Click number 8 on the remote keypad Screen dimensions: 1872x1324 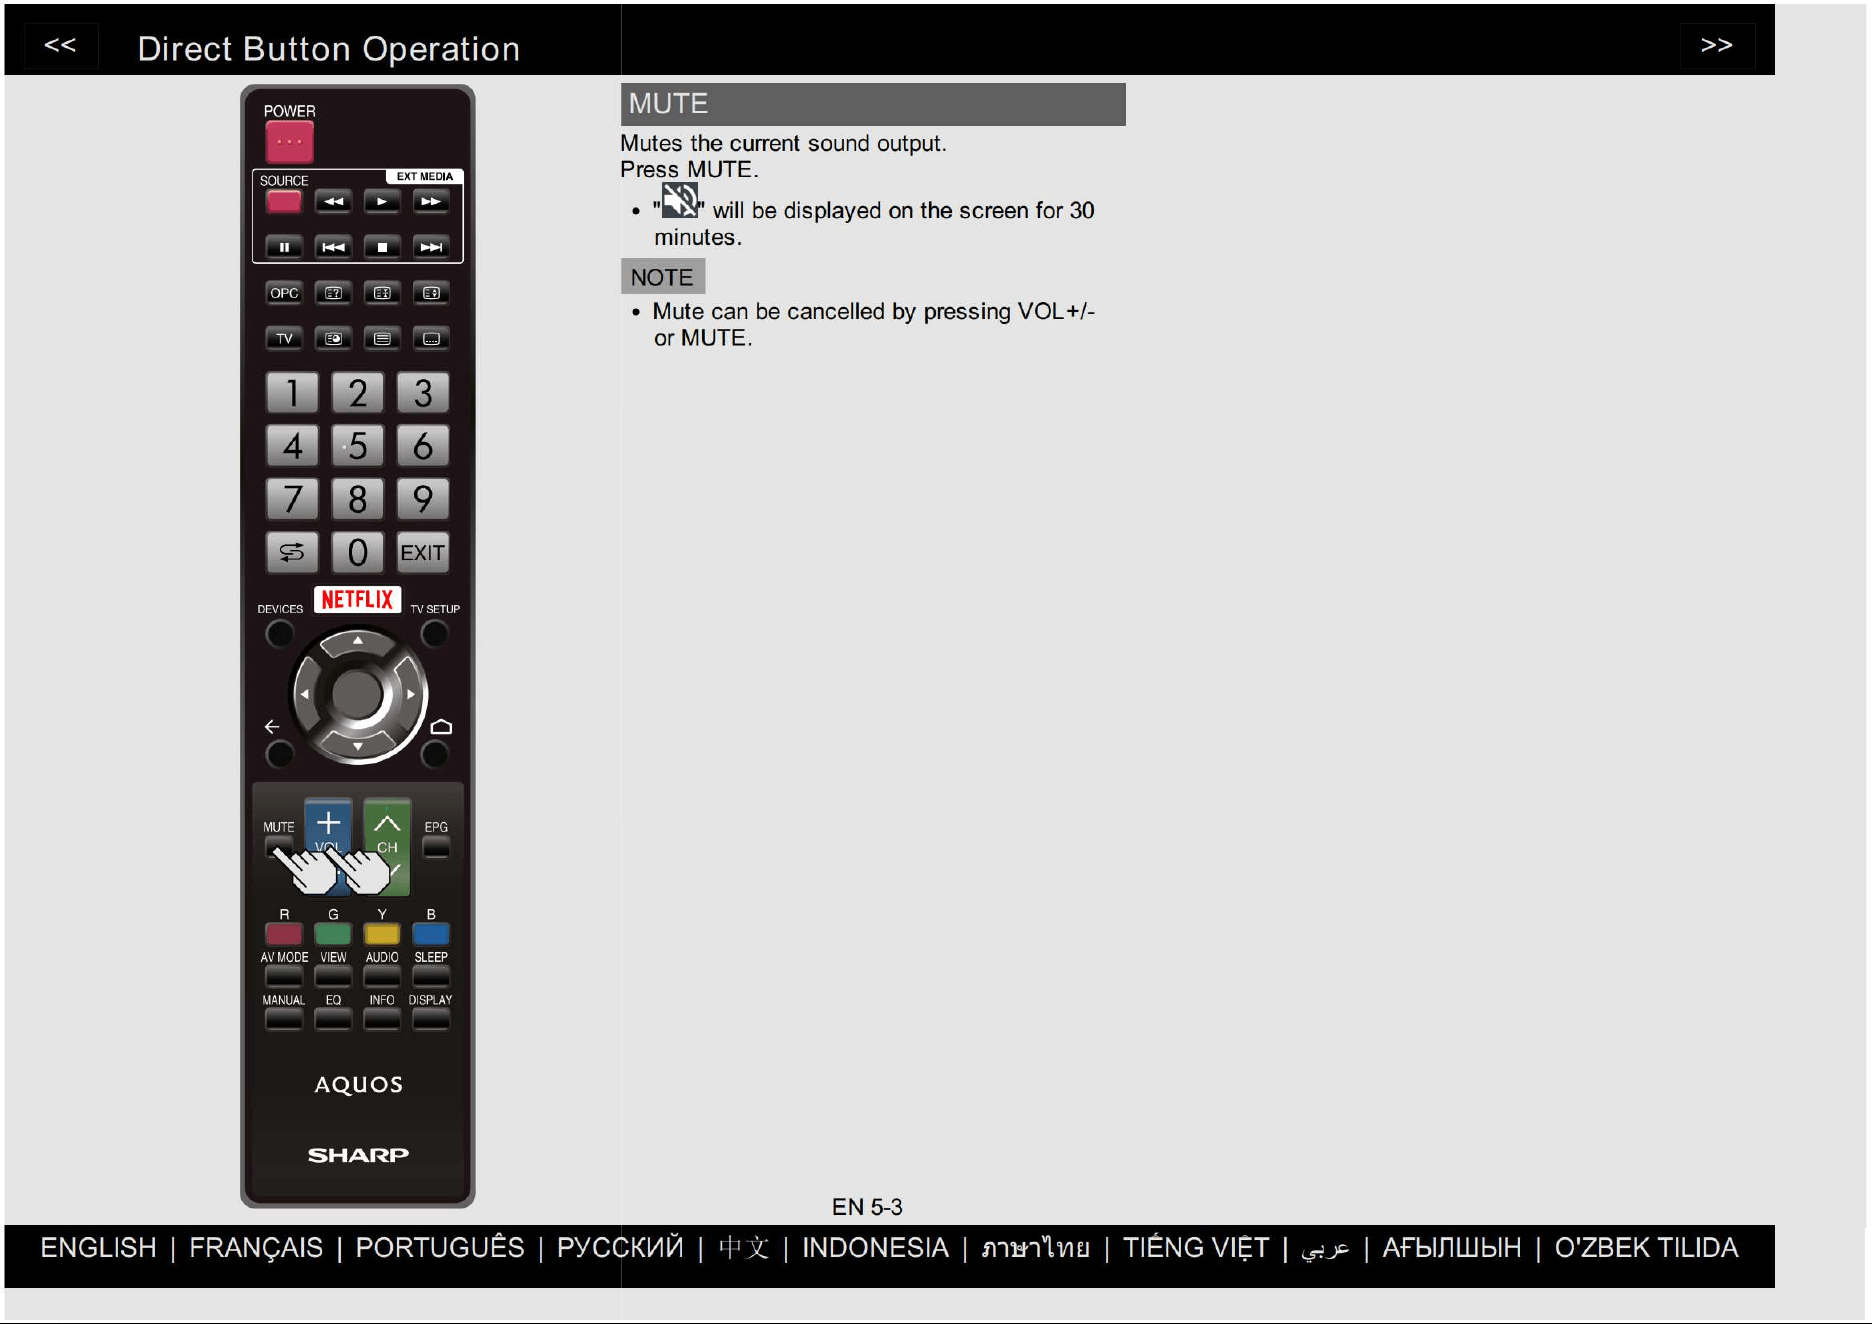coord(357,499)
